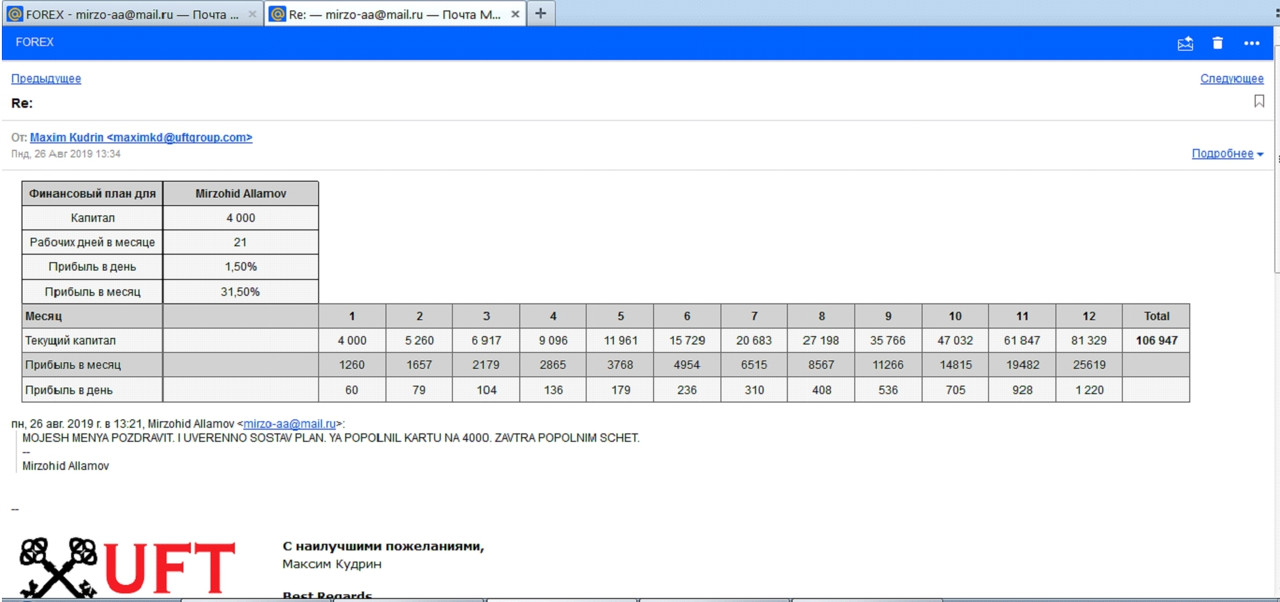Select the month 12 column header
The height and width of the screenshot is (602, 1280).
1089,316
